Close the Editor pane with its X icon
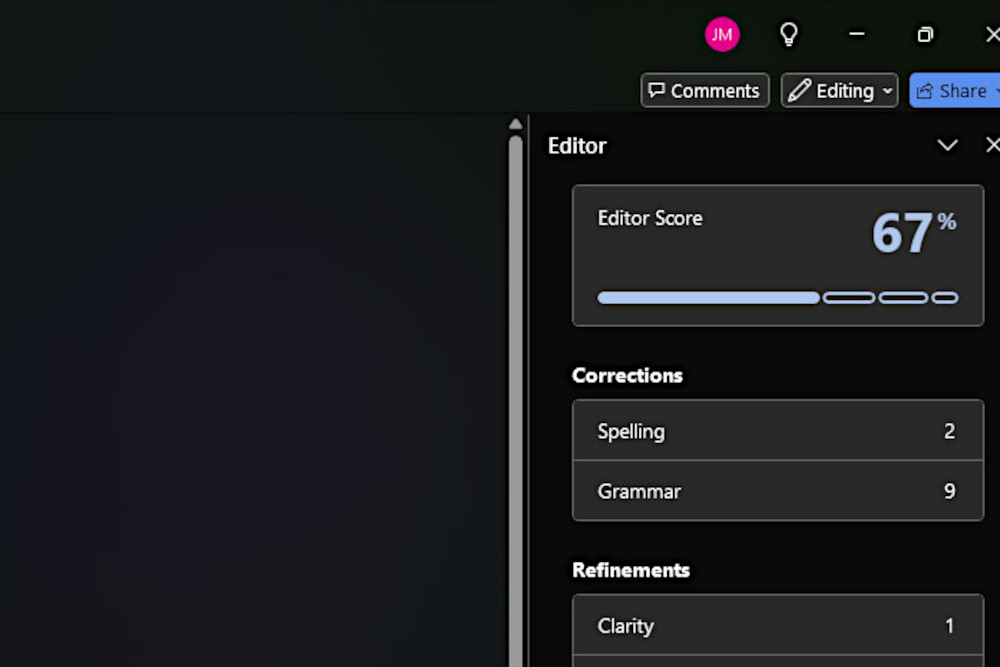Image resolution: width=1000 pixels, height=667 pixels. 992,145
